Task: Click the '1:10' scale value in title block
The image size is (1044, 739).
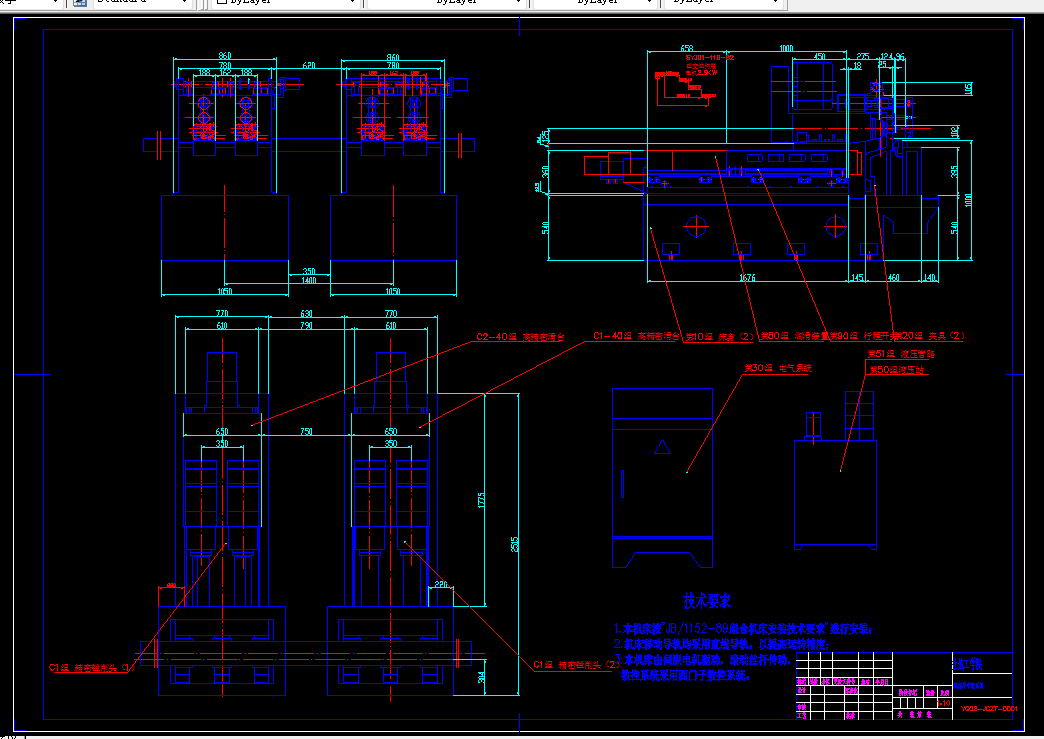Action: tap(944, 703)
